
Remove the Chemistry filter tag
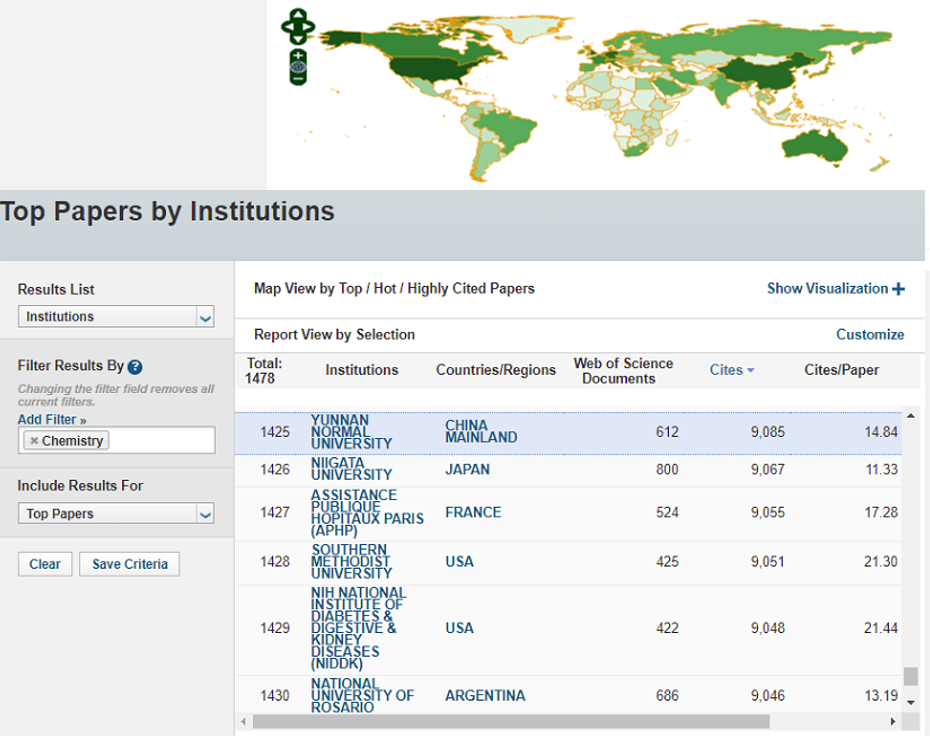point(34,441)
